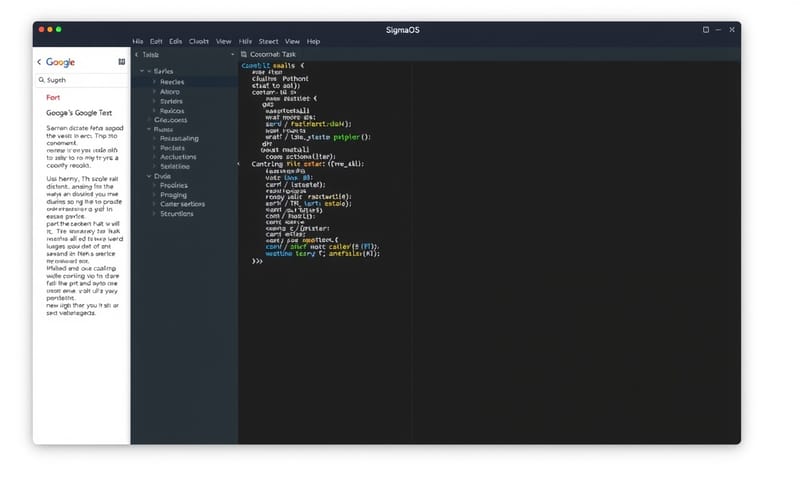This screenshot has height=480, width=800.
Task: Open the dropdown arrow in tree panel header
Action: click(x=232, y=54)
